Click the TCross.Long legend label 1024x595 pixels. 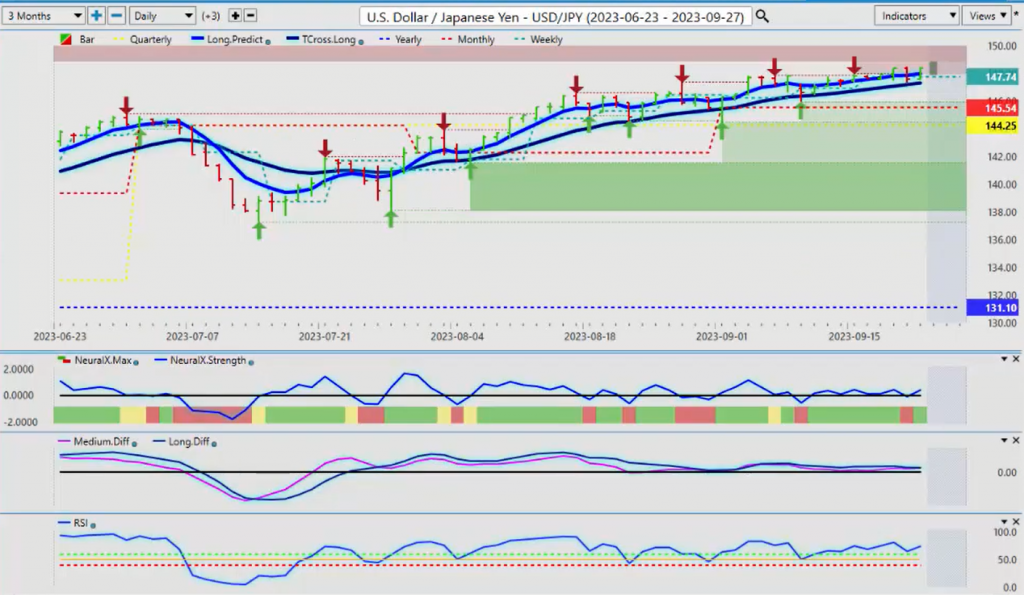pos(328,40)
